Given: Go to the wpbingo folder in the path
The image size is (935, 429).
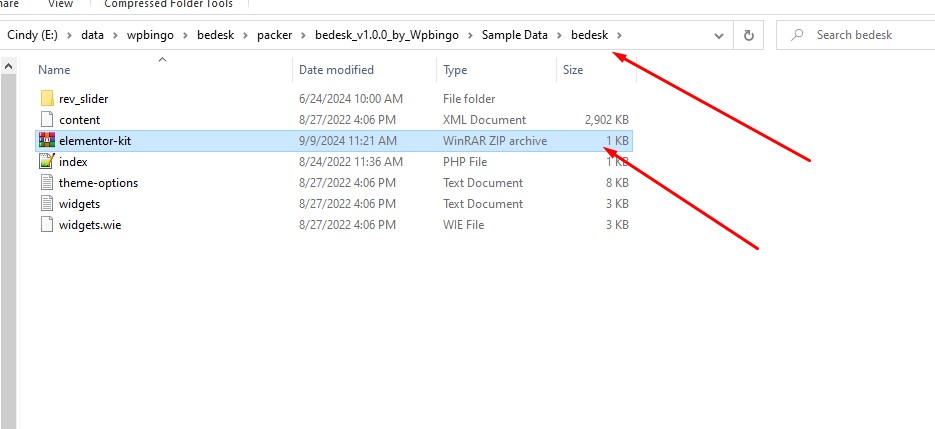Looking at the screenshot, I should tap(150, 35).
